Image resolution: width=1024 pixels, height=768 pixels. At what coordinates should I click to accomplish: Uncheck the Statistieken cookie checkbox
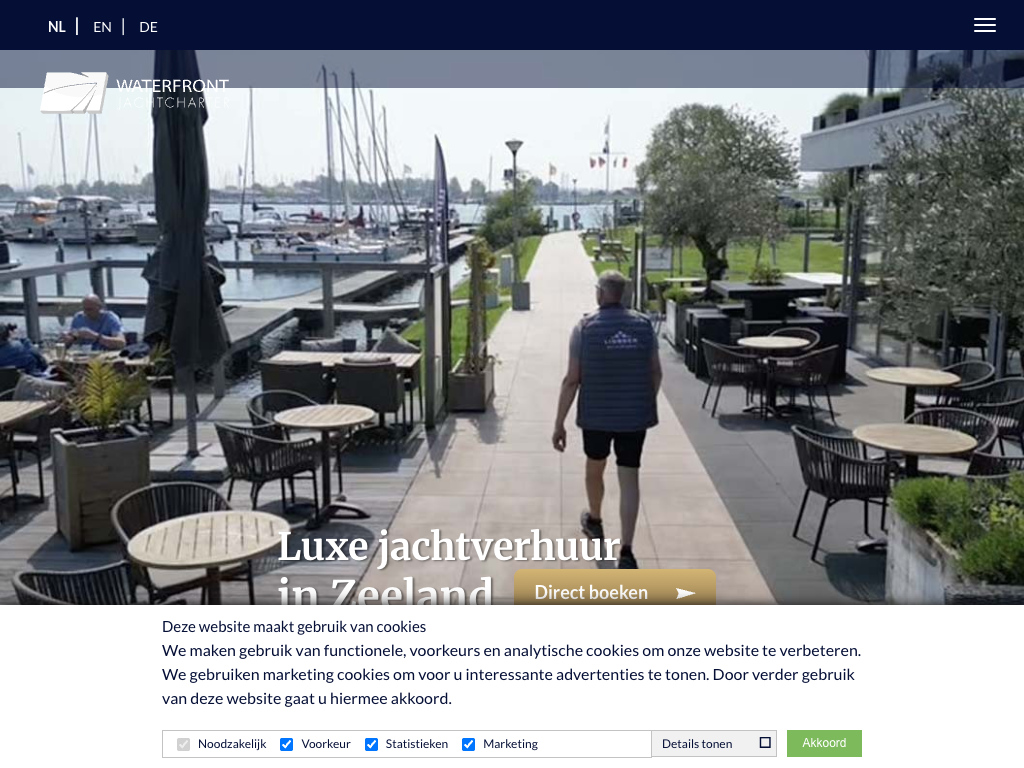pyautogui.click(x=371, y=744)
